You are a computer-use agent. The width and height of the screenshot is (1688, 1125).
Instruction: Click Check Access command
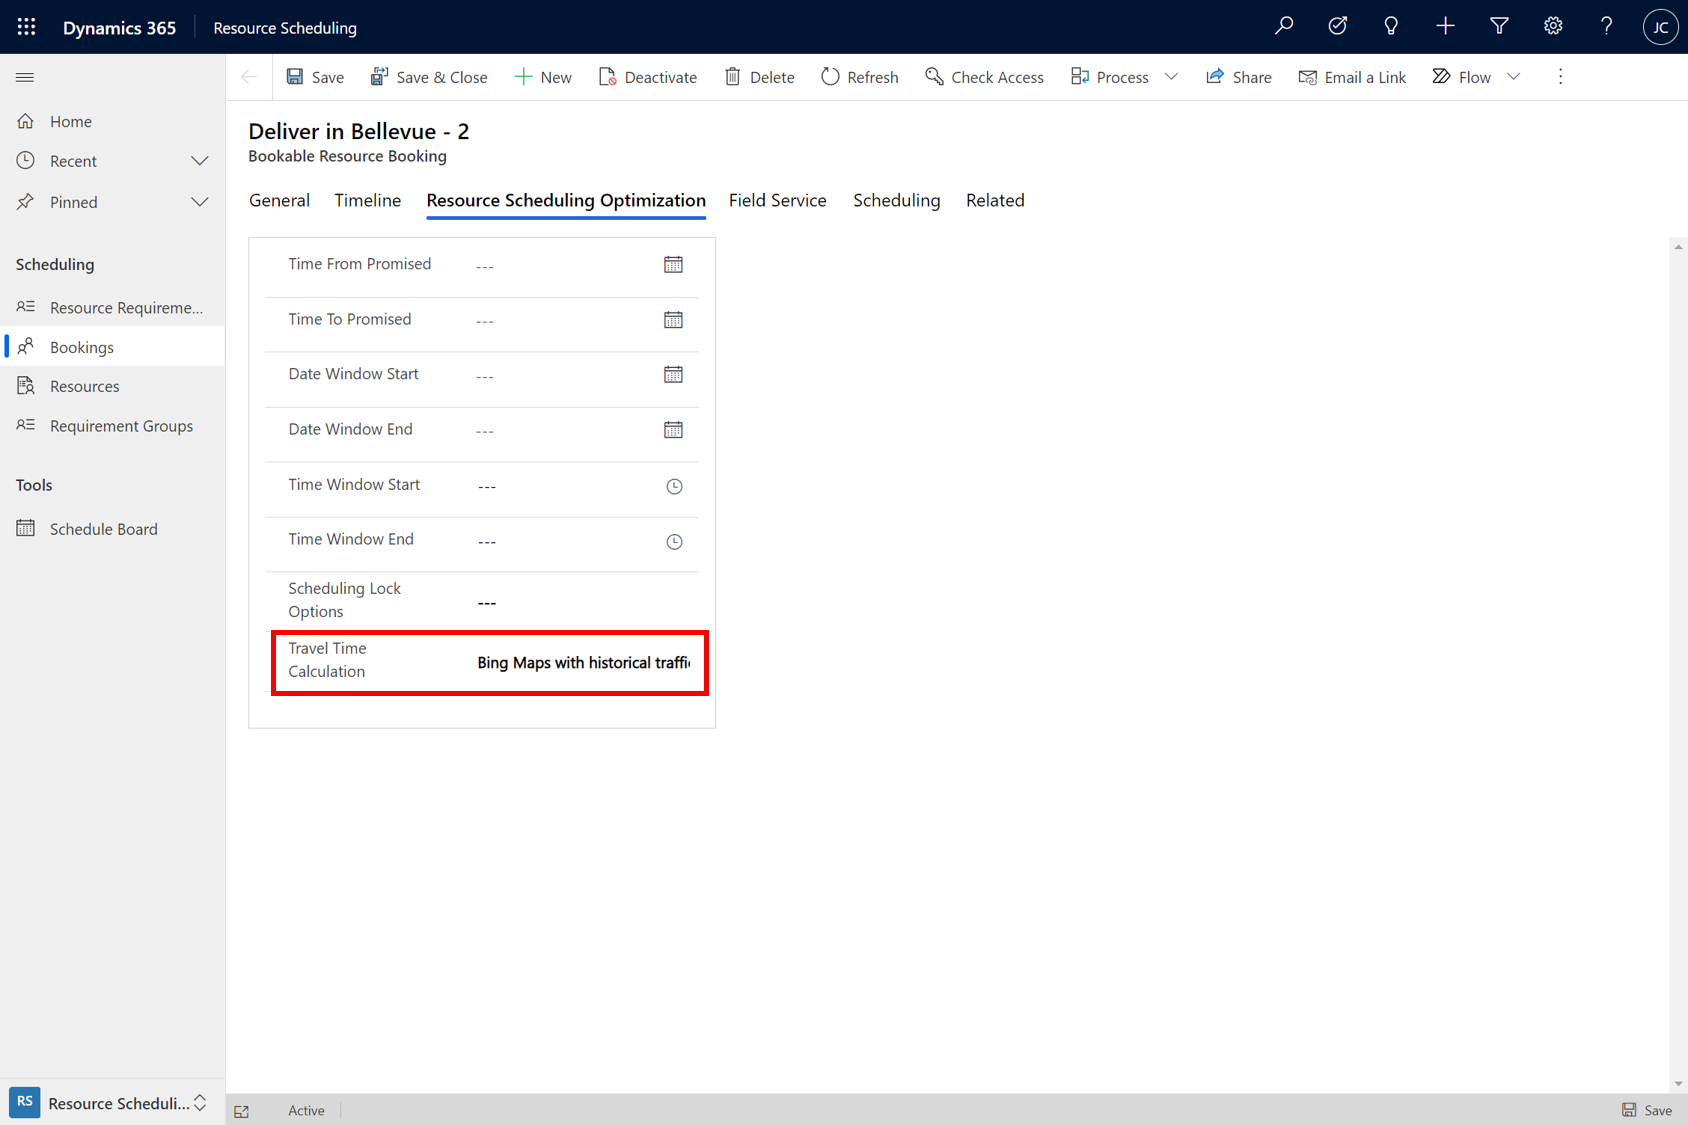[984, 77]
